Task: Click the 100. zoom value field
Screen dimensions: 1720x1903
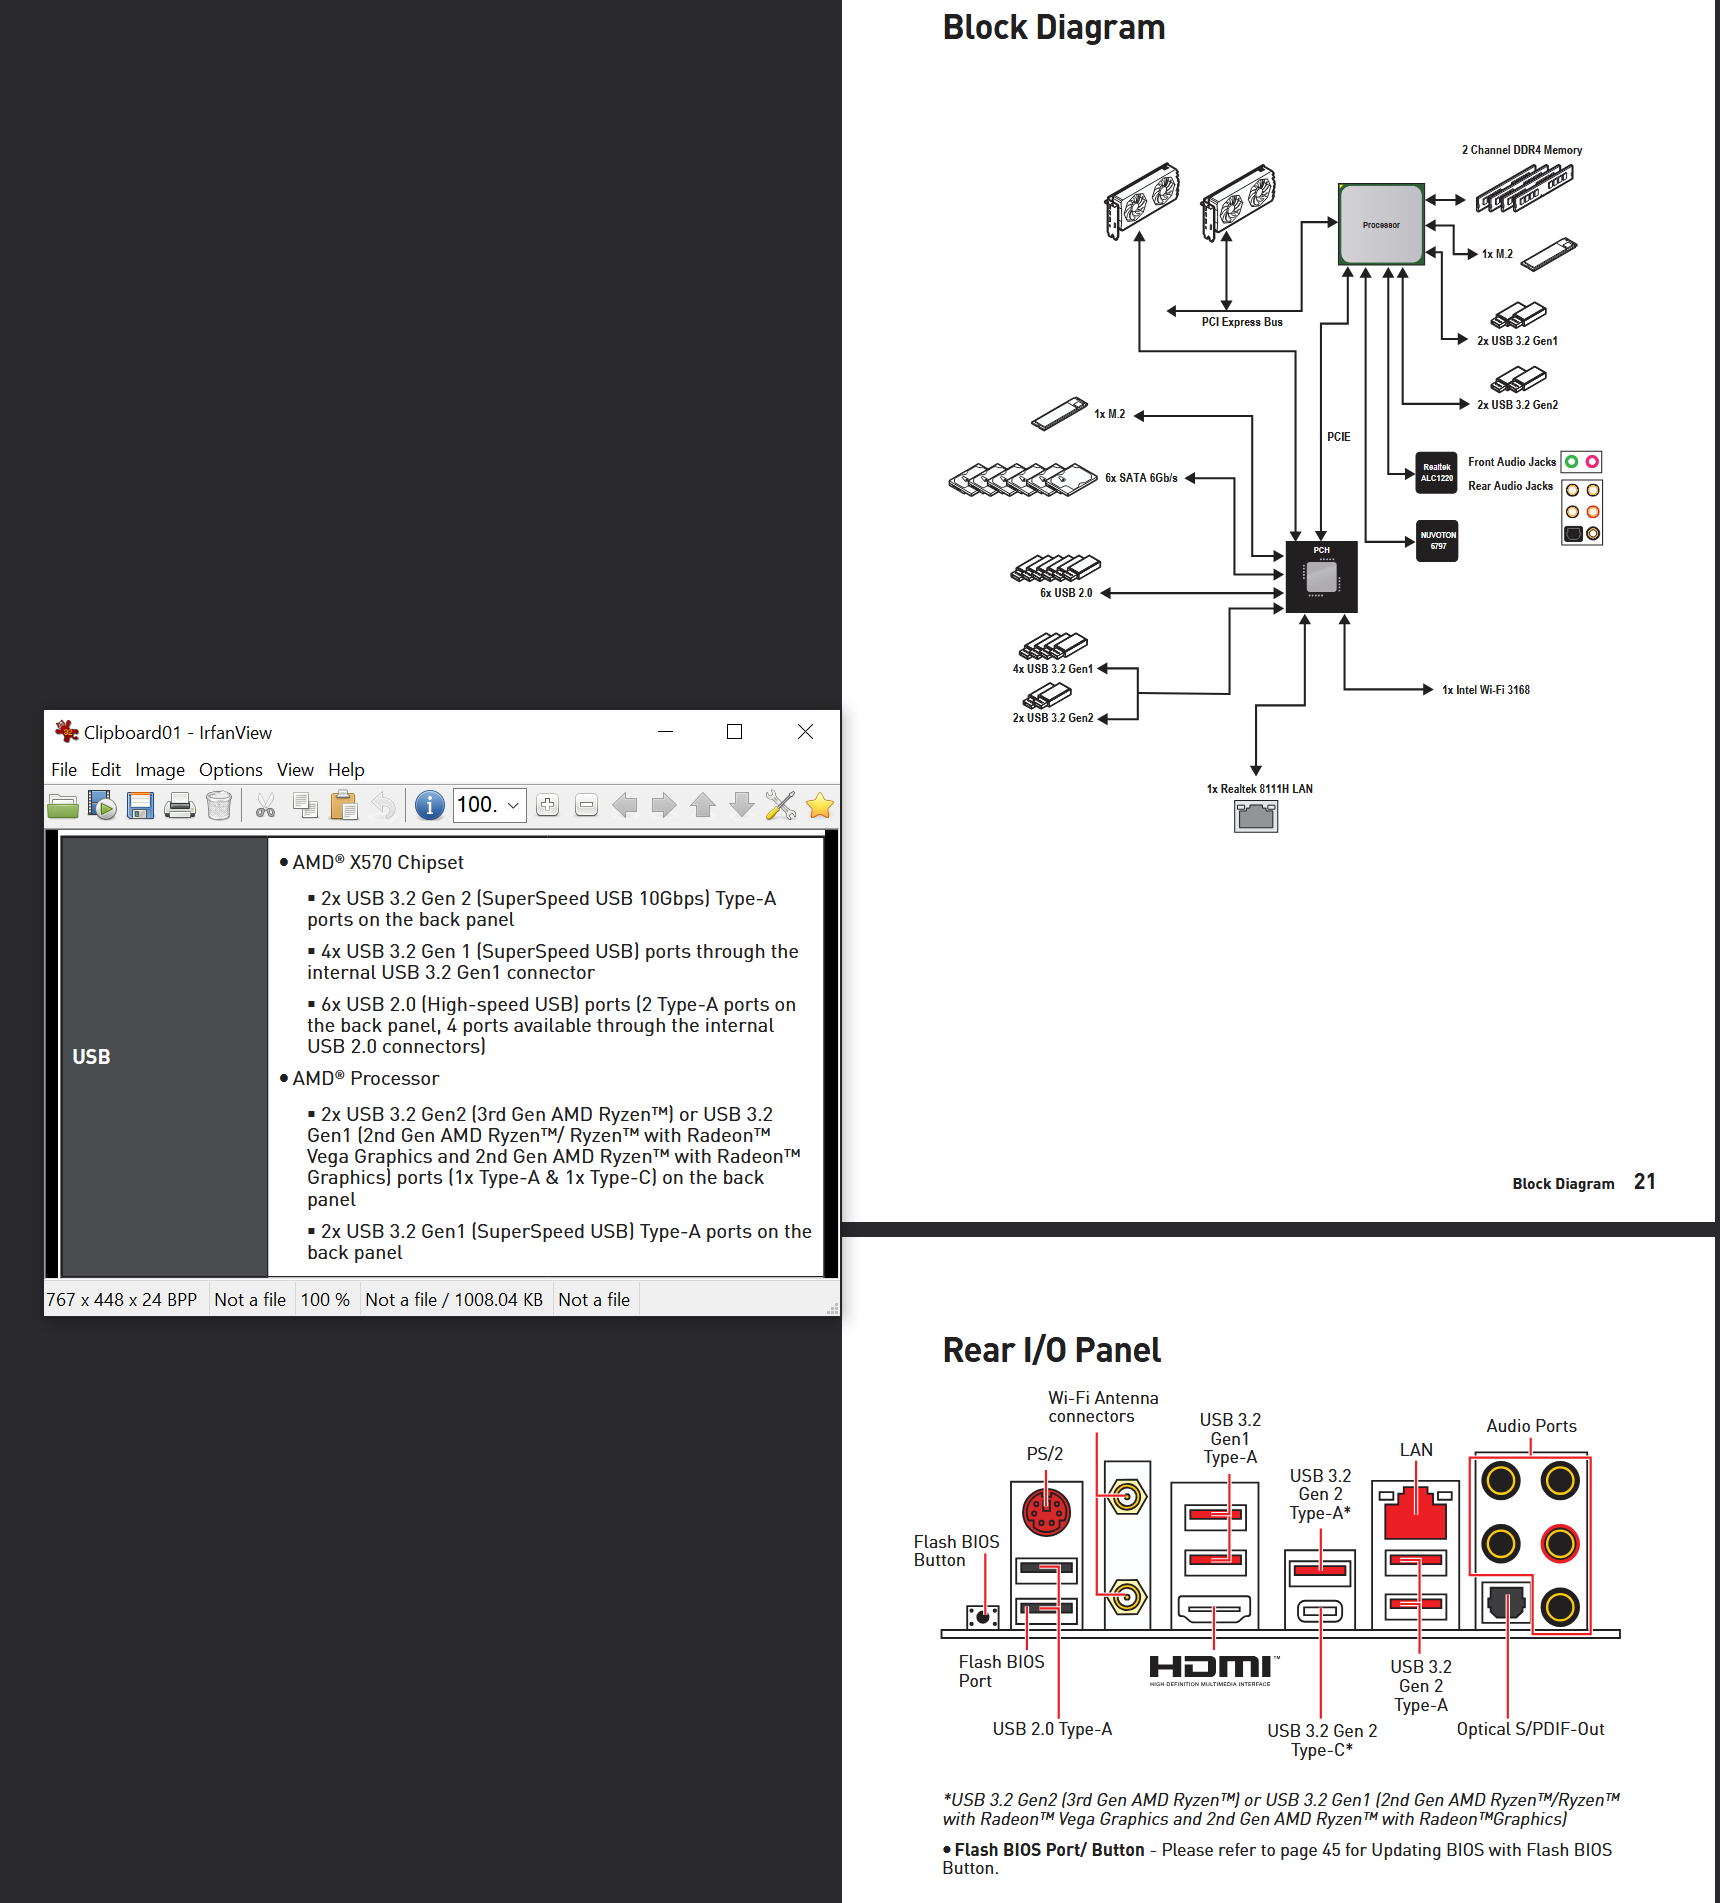Action: point(479,805)
